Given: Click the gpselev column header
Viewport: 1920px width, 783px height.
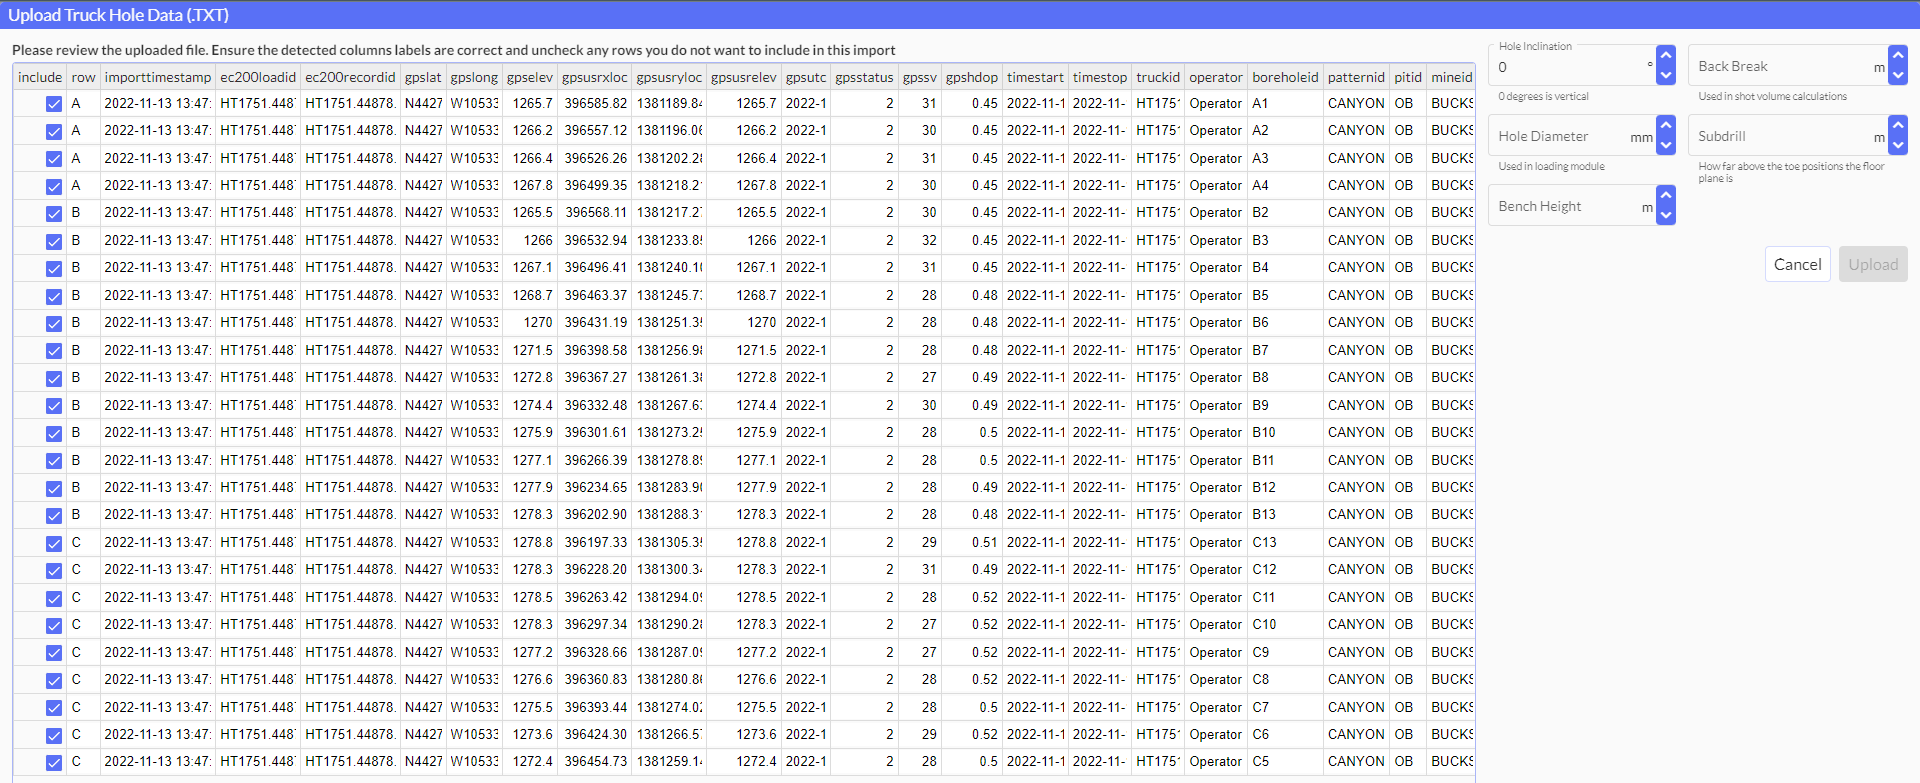Looking at the screenshot, I should tap(529, 77).
